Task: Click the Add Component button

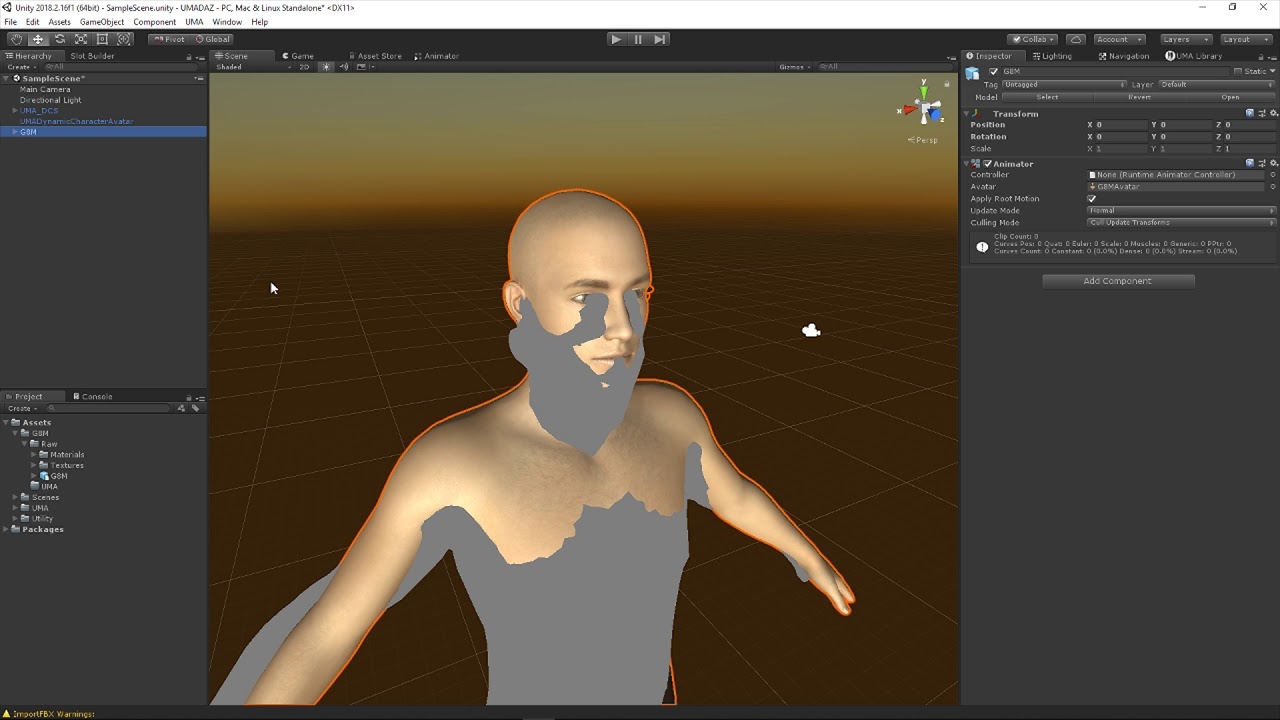Action: click(x=1117, y=281)
